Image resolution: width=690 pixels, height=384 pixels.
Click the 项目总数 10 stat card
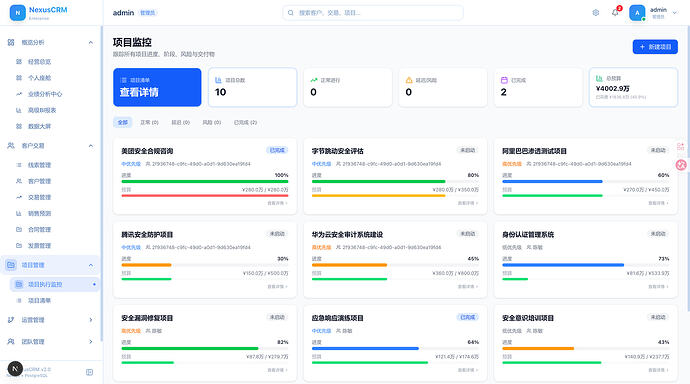[253, 87]
